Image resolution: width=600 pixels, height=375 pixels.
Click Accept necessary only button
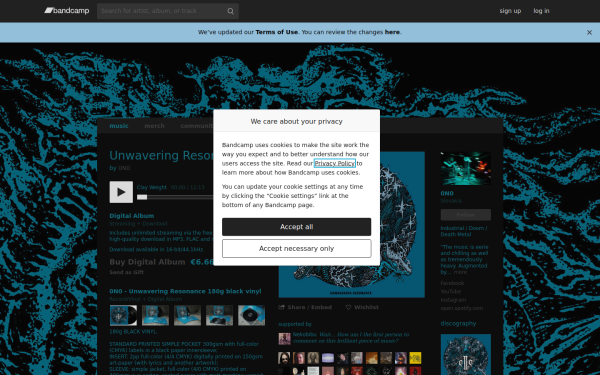click(x=297, y=249)
